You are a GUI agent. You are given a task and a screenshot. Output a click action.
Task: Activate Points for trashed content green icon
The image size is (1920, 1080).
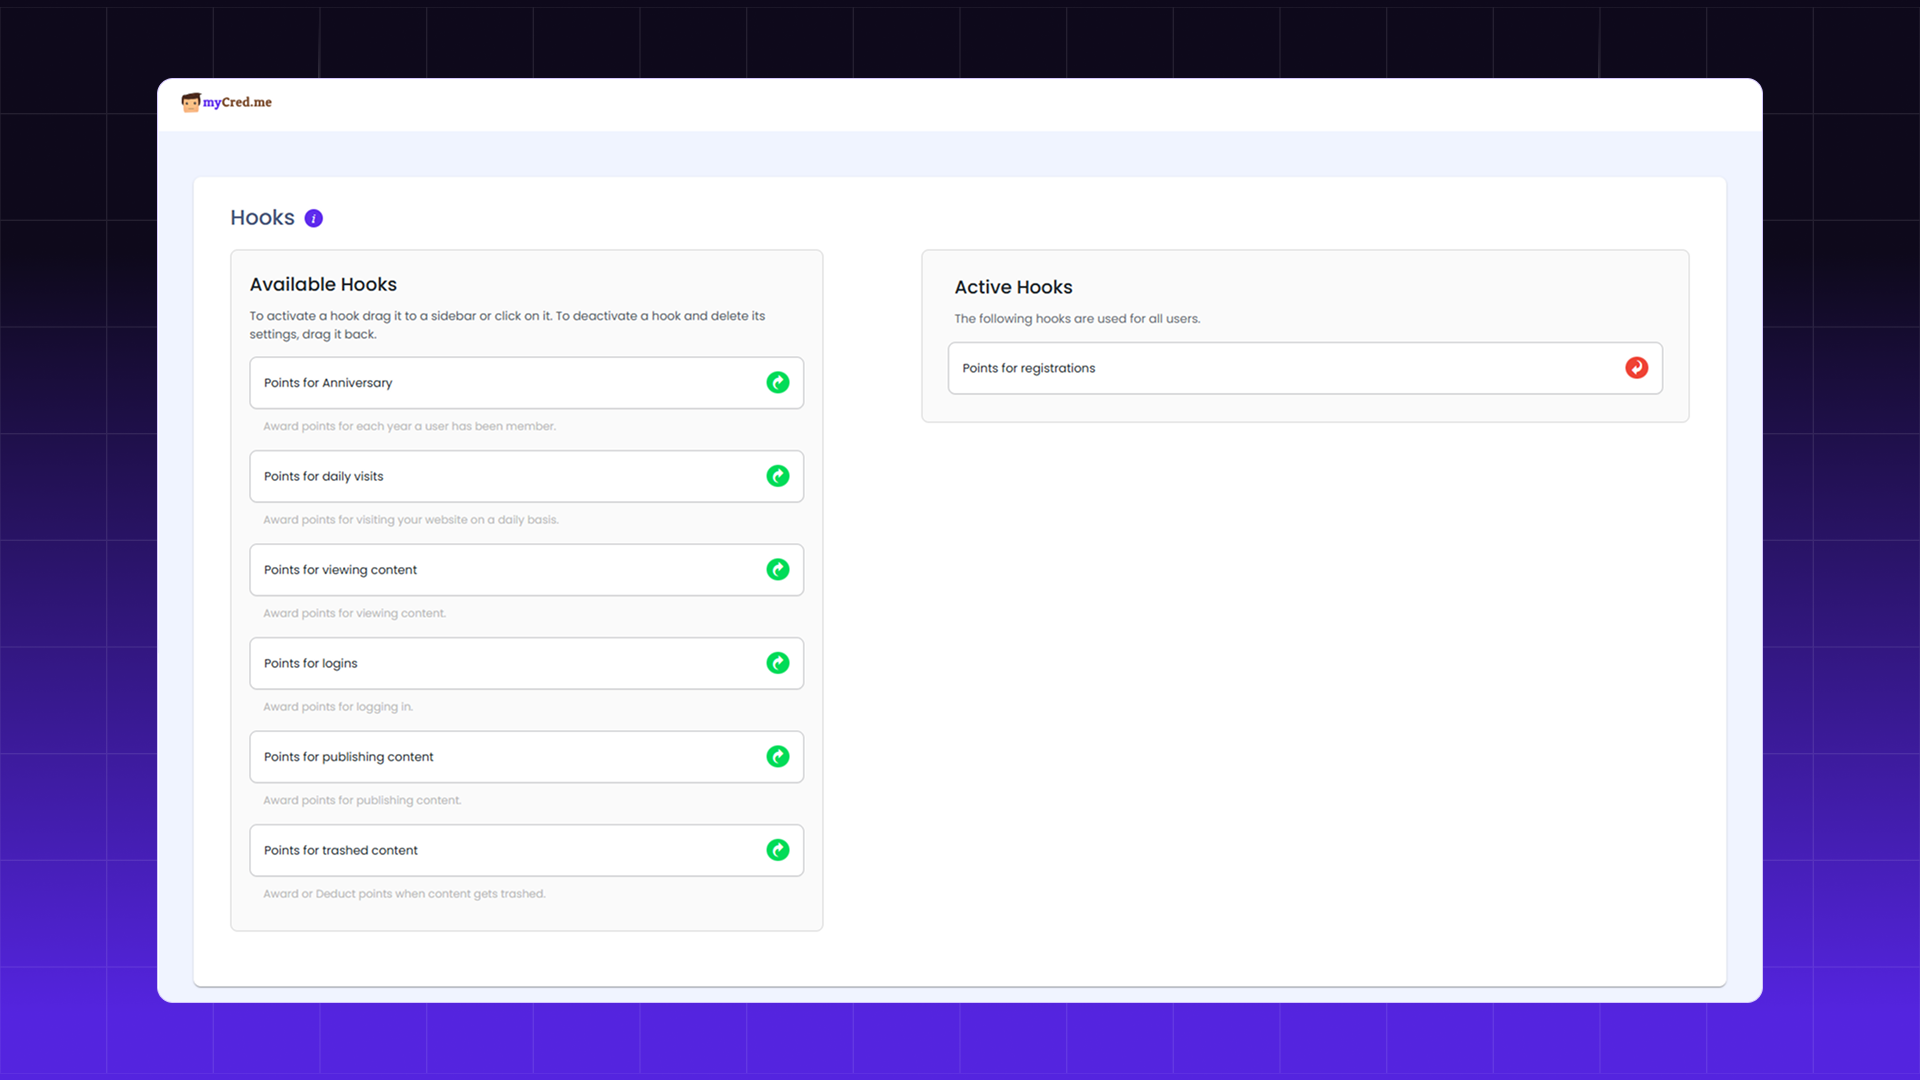(777, 850)
